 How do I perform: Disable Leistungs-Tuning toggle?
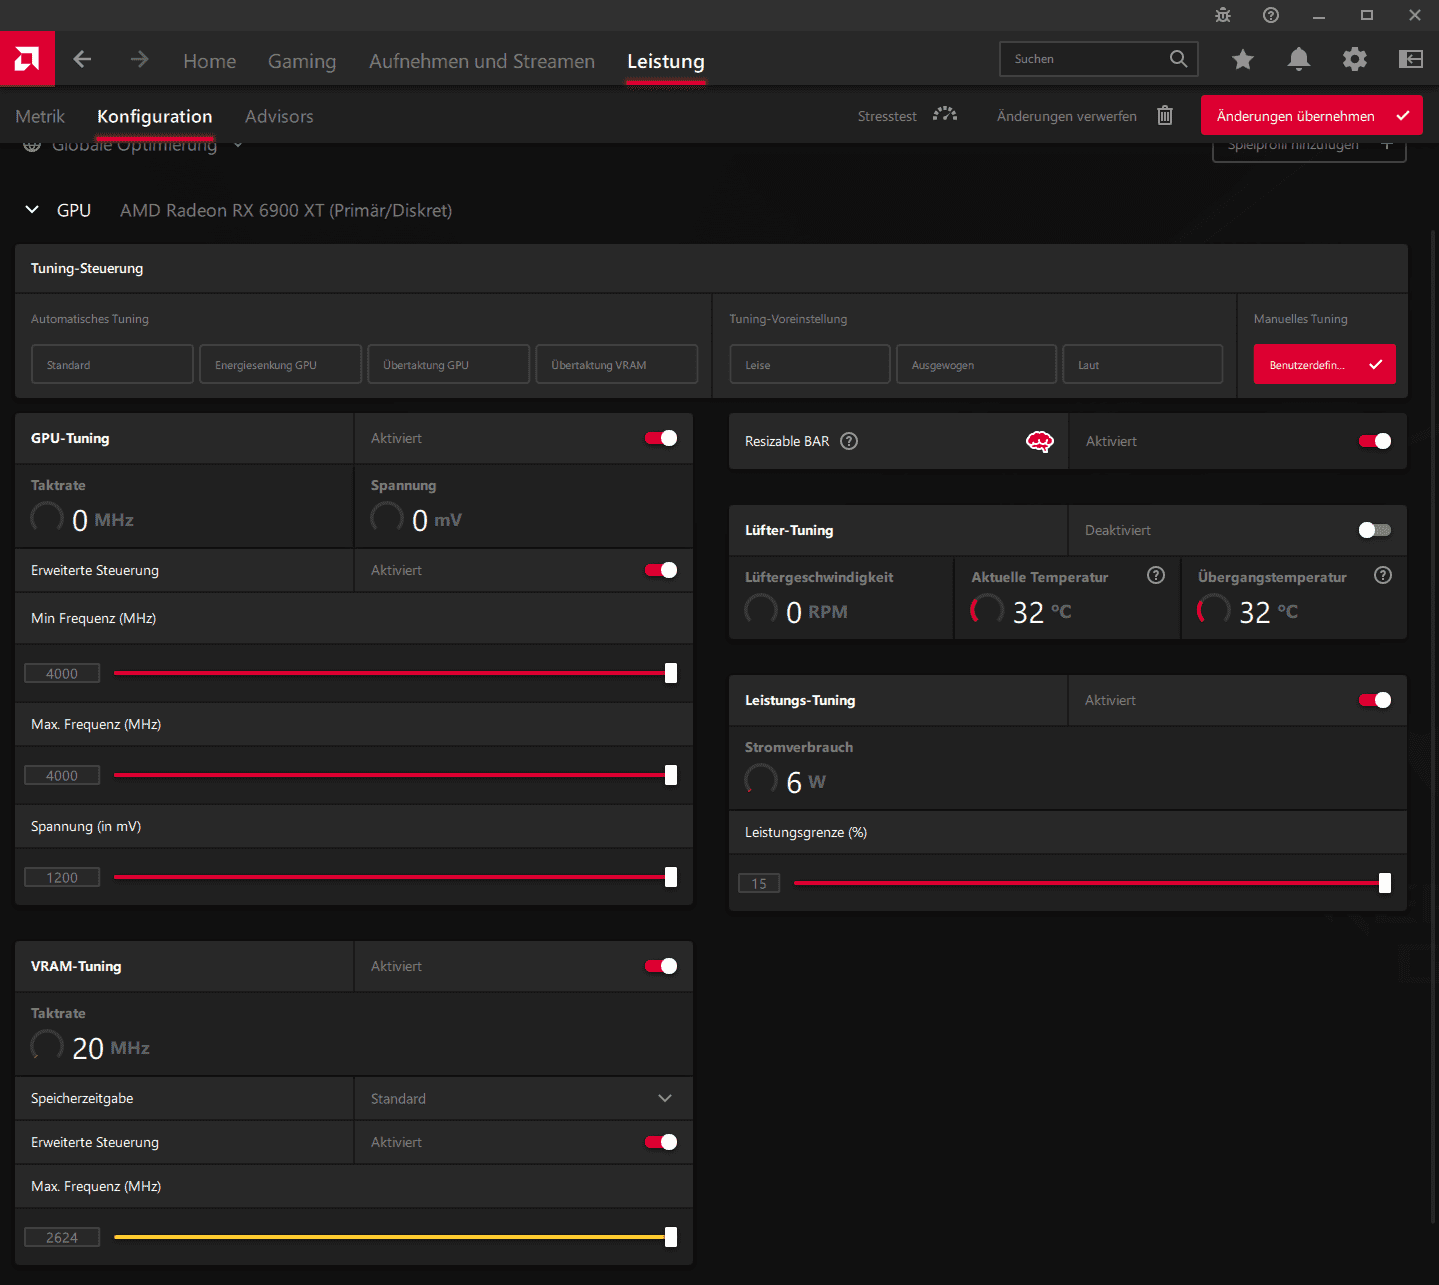[x=1375, y=700]
